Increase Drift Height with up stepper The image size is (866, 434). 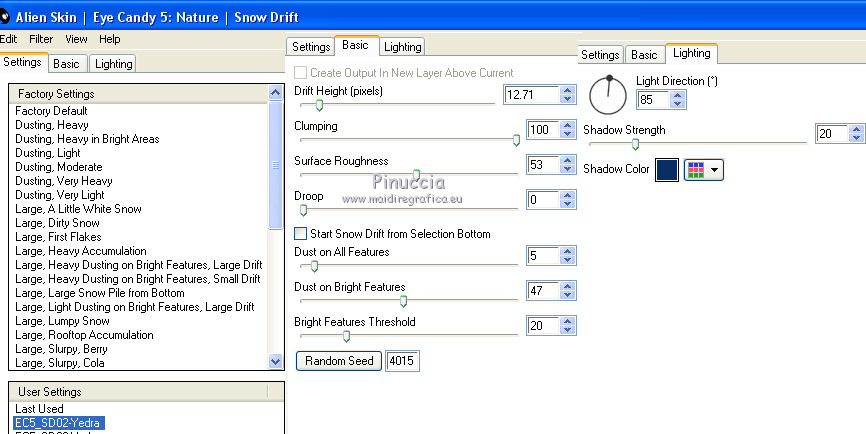click(567, 90)
